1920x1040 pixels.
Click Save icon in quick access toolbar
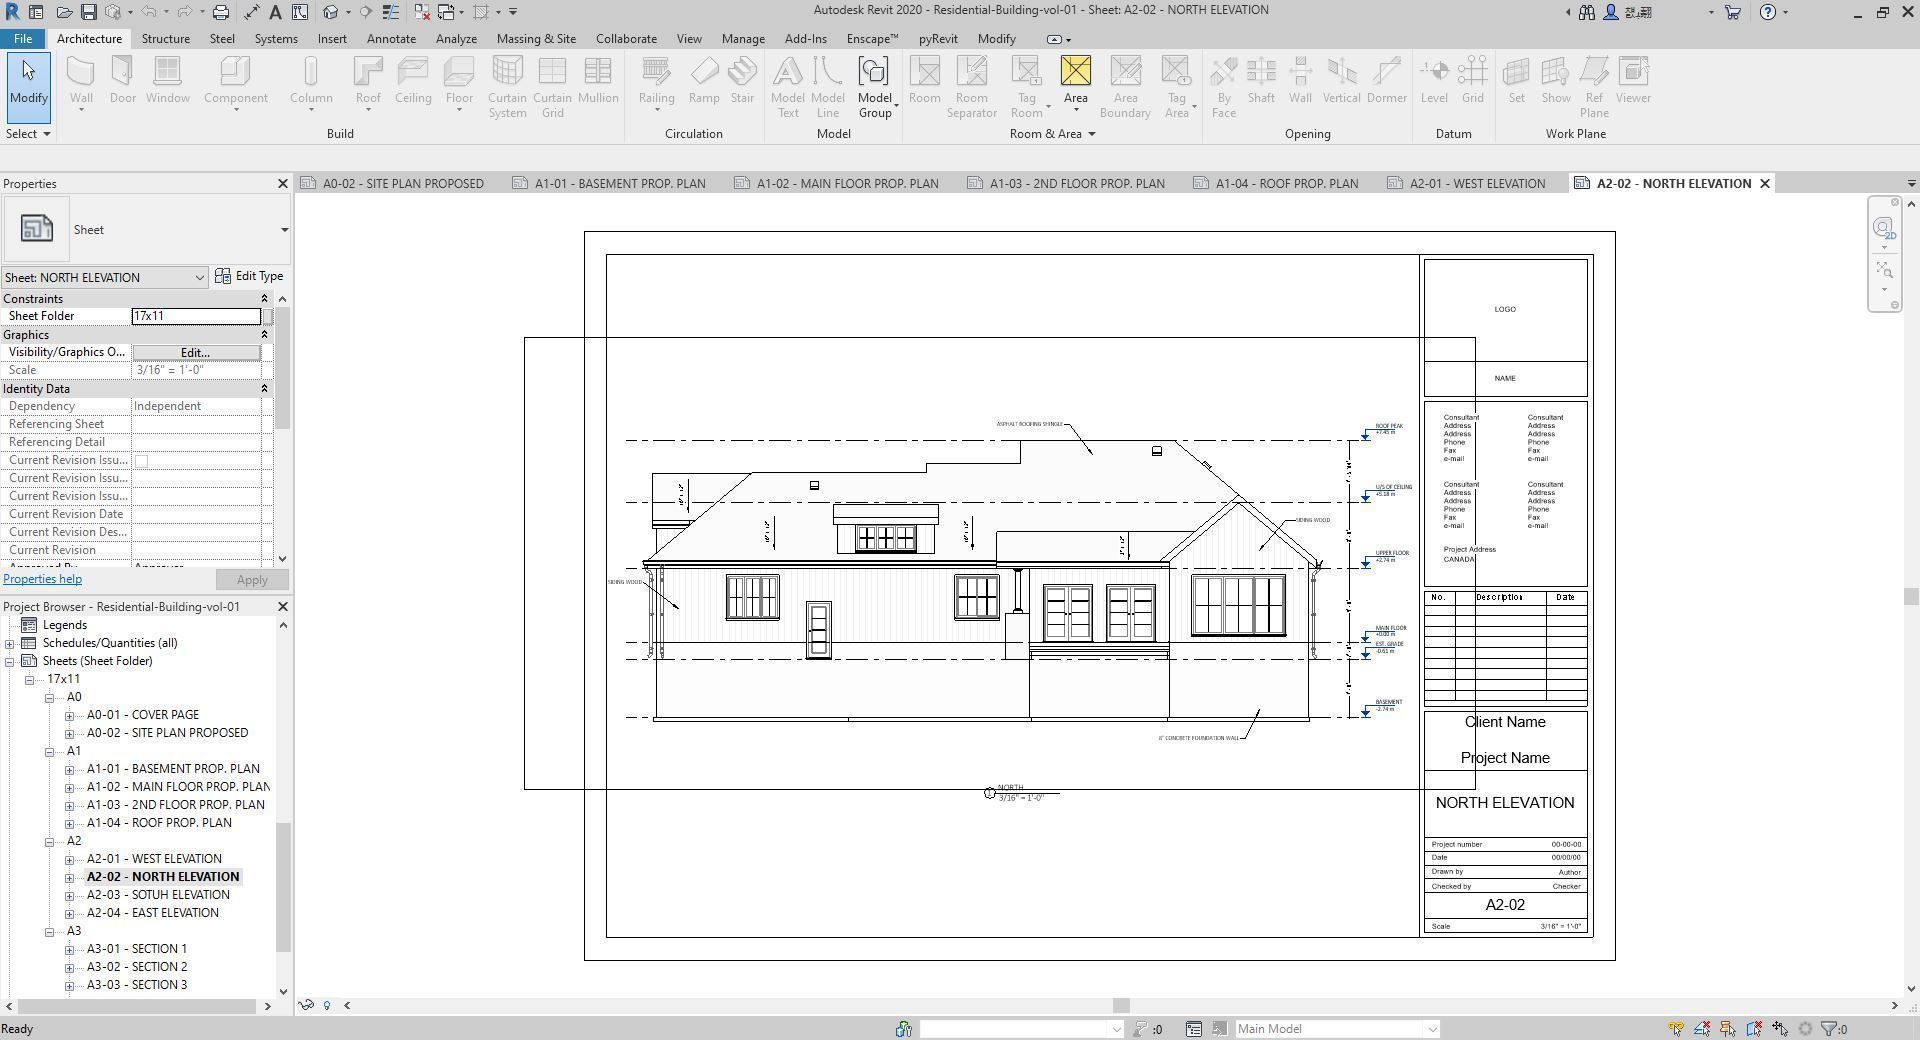coord(89,12)
